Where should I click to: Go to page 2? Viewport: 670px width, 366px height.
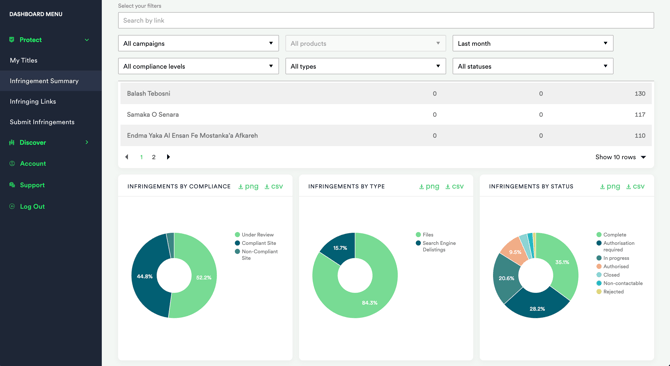[x=153, y=157]
